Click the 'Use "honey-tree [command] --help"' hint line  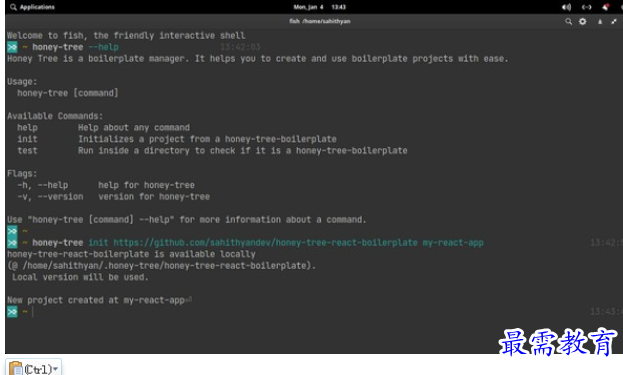pos(186,220)
